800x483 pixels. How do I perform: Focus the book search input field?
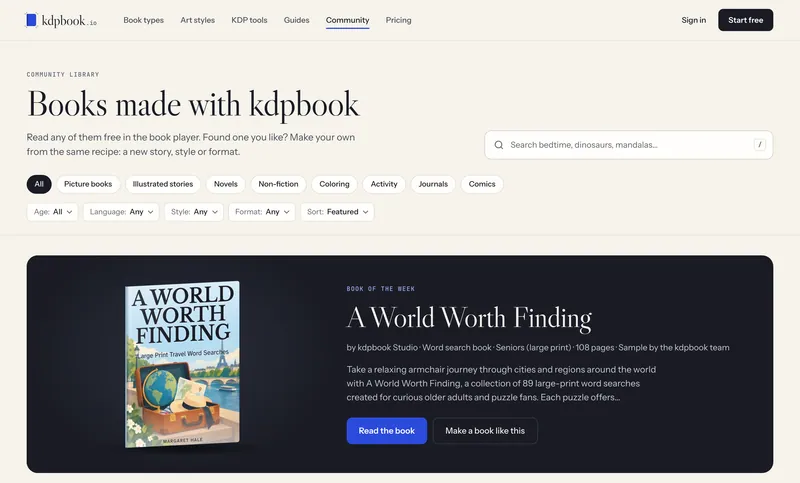click(629, 145)
